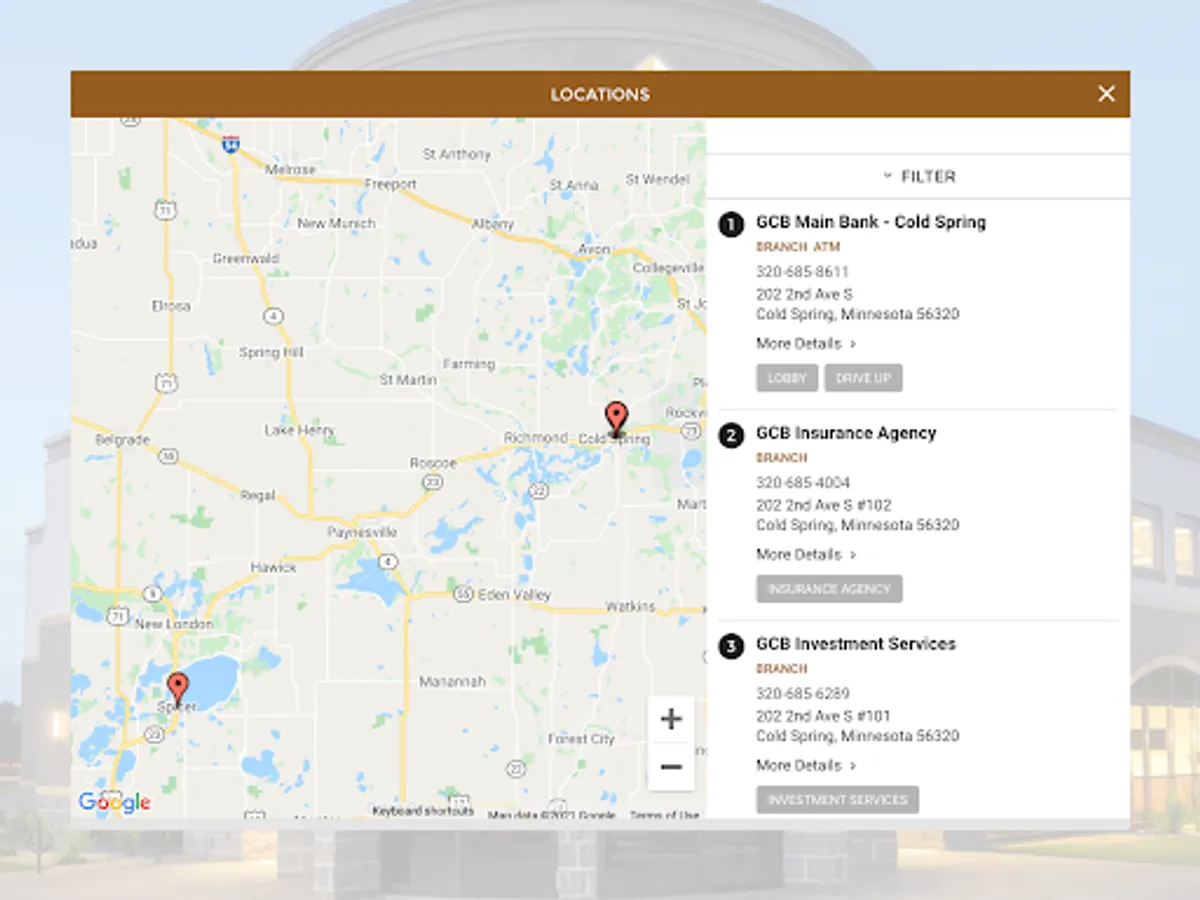Click the New London label on map

173,624
